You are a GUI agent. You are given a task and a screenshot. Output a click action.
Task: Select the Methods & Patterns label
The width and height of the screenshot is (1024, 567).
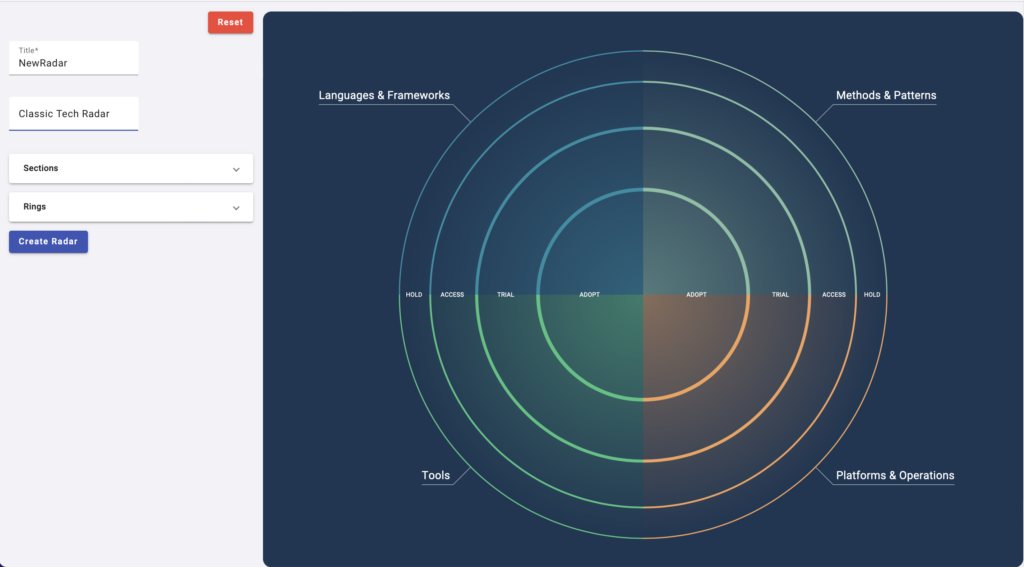pyautogui.click(x=886, y=96)
